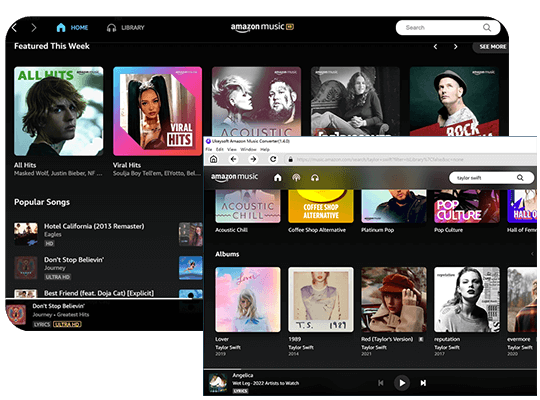This screenshot has height=400, width=540.
Task: Show next Featured This Week items
Action: click(456, 47)
